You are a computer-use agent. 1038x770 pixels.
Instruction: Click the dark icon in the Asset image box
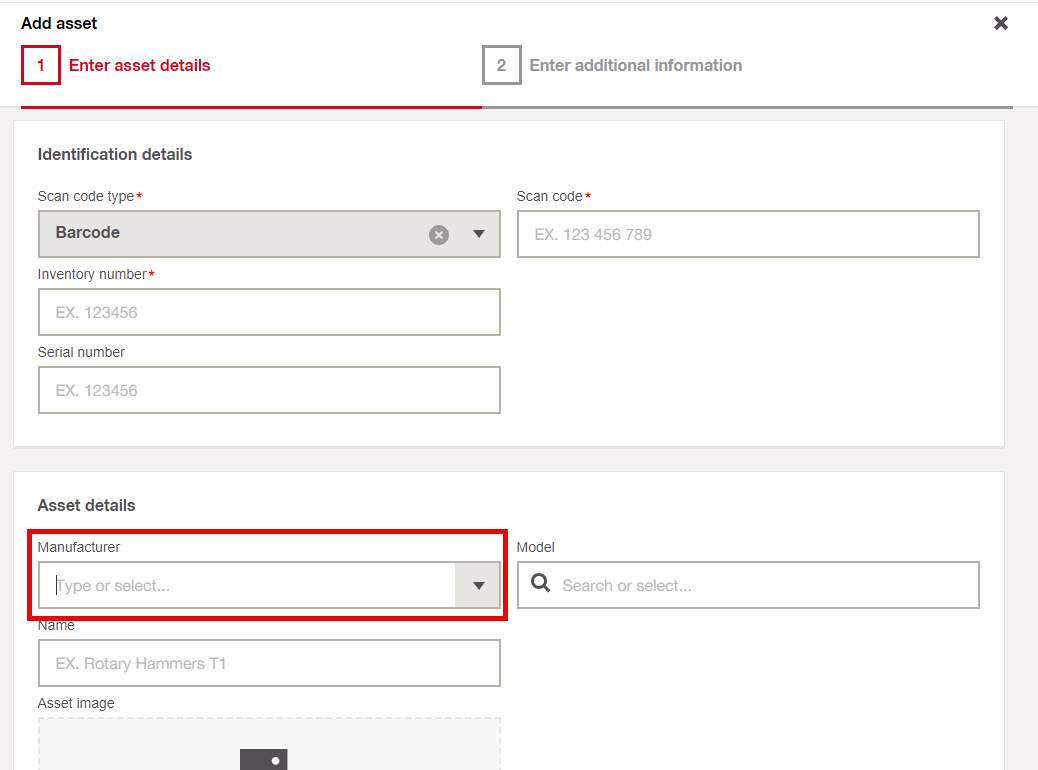(264, 760)
